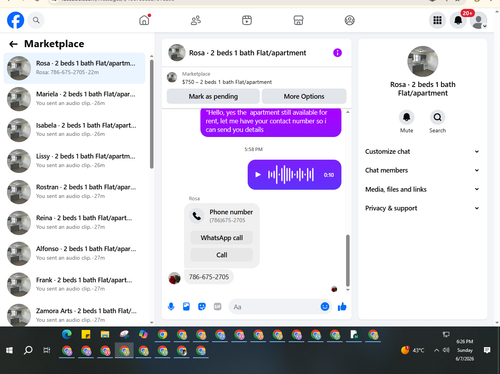Open Task View on taskbar
The height and width of the screenshot is (374, 500).
click(47, 350)
